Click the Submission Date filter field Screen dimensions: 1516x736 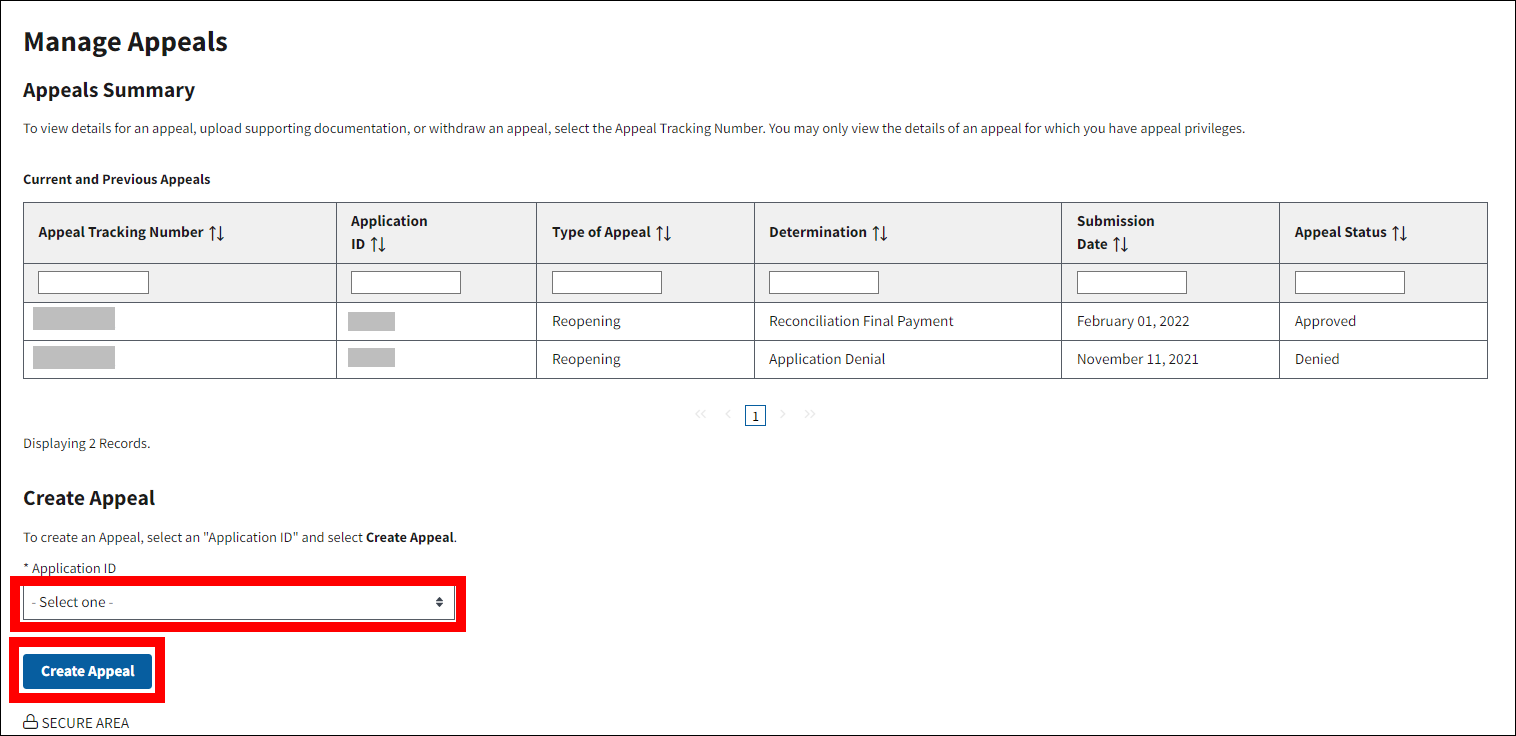point(1132,283)
